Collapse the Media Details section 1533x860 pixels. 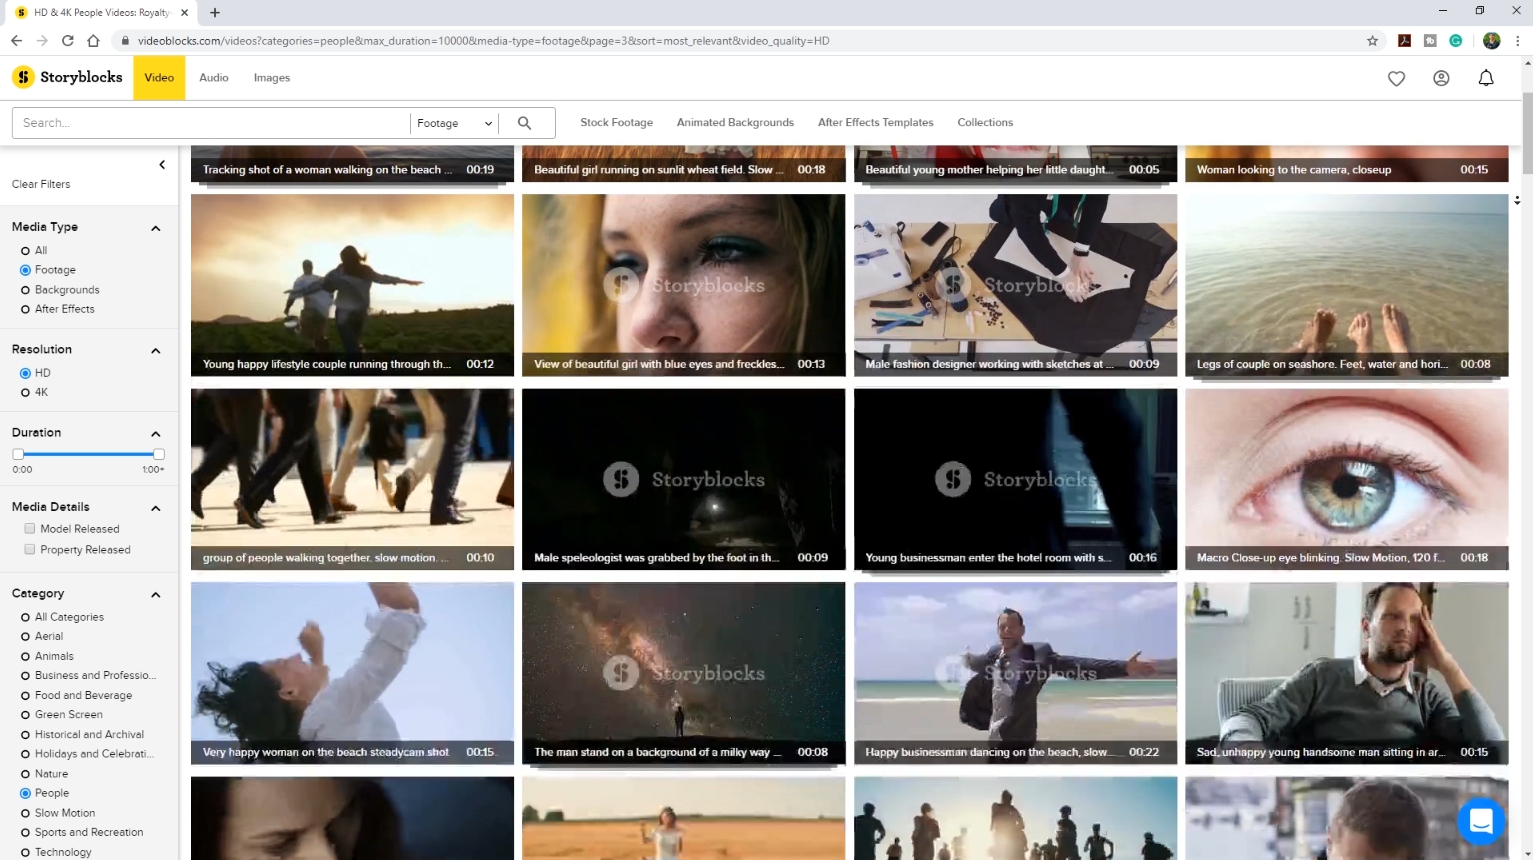point(156,508)
